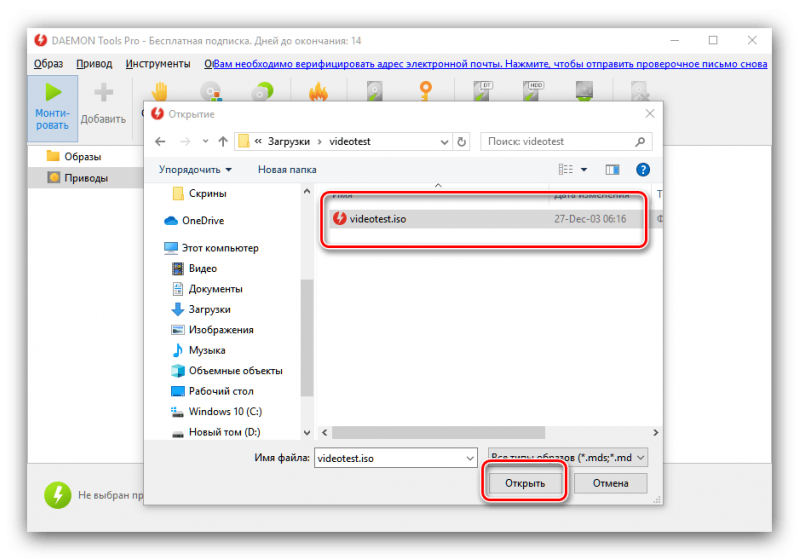Close the Открытие dialog
The width and height of the screenshot is (800, 560).
[649, 114]
